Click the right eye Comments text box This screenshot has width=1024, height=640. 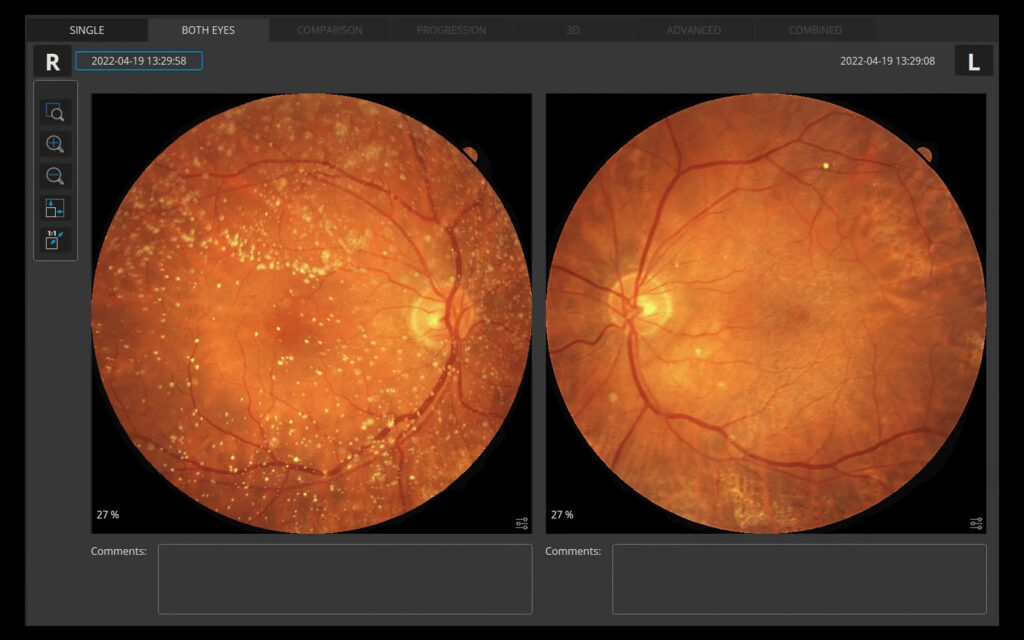(345, 579)
